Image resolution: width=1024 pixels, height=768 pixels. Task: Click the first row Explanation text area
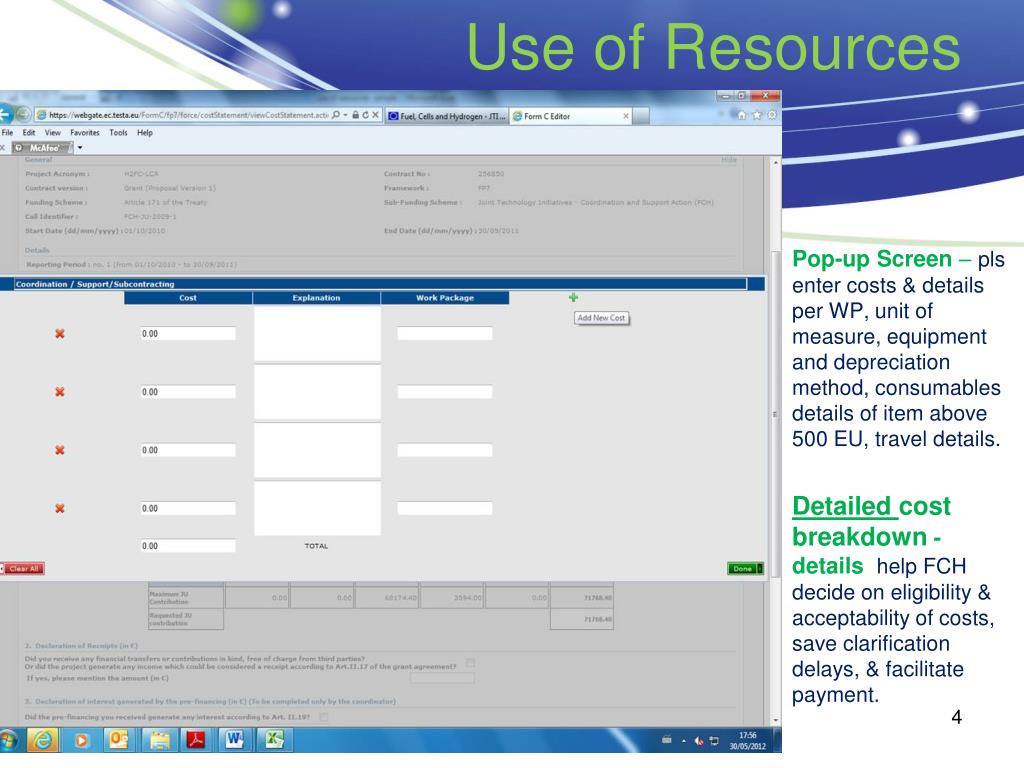click(317, 334)
